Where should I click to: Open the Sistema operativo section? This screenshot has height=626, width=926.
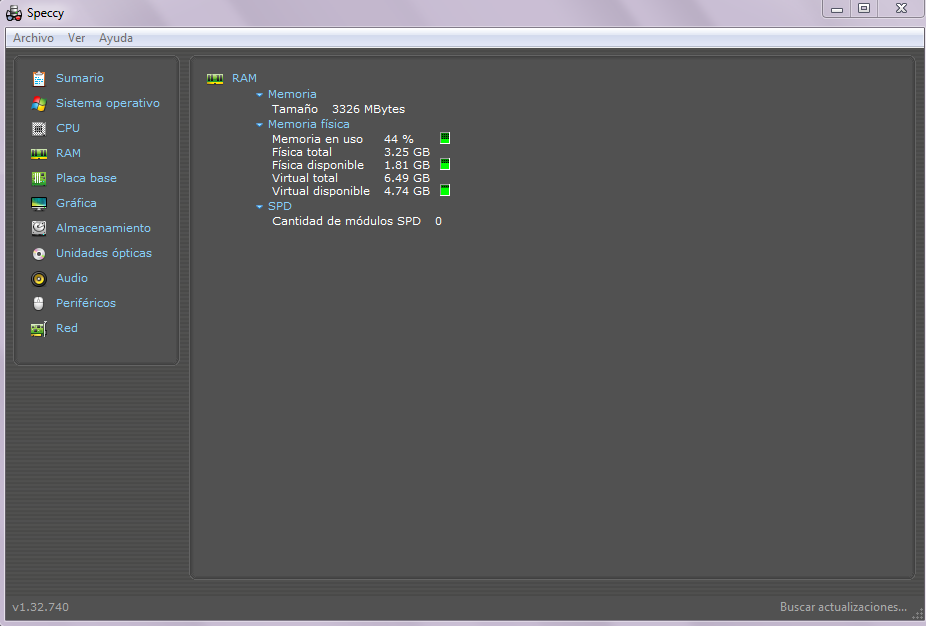click(x=107, y=103)
